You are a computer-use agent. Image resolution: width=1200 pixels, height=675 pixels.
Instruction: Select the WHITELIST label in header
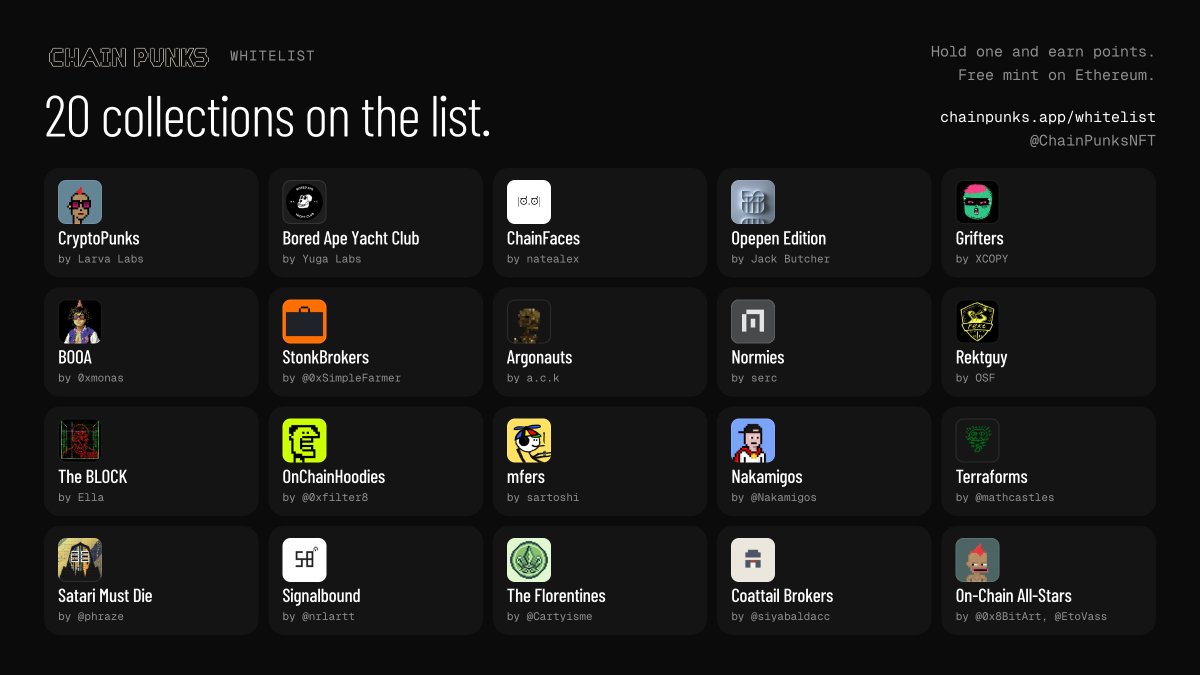pos(272,56)
